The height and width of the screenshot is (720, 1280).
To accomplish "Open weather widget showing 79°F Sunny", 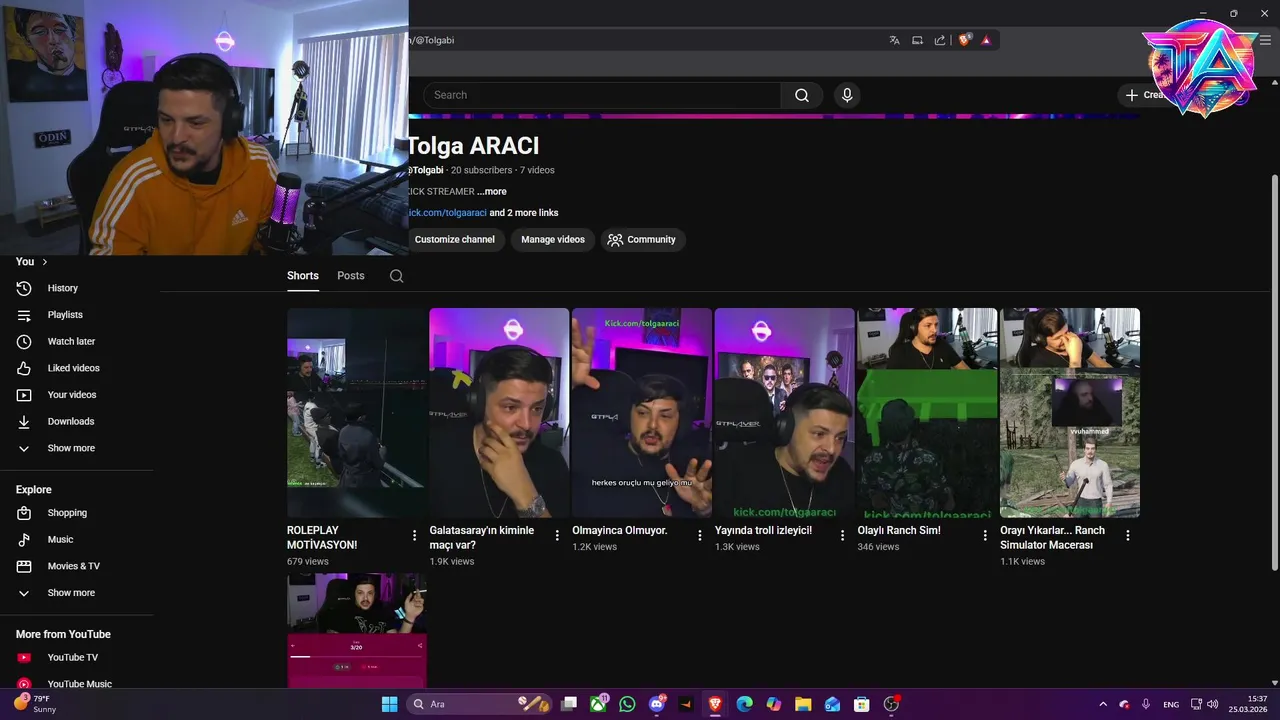I will (x=36, y=704).
